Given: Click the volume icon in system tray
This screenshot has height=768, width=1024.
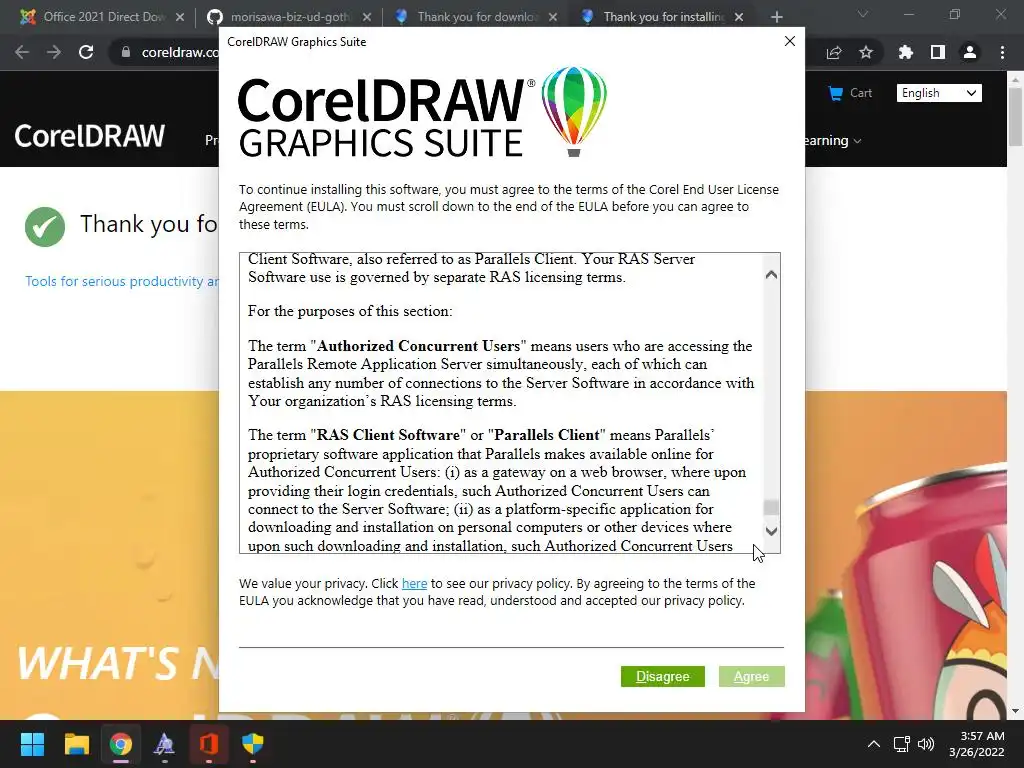Looking at the screenshot, I should coord(926,744).
